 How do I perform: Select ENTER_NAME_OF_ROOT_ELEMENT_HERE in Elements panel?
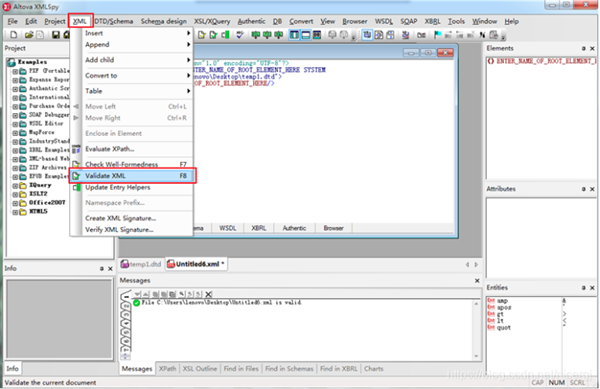coord(541,61)
